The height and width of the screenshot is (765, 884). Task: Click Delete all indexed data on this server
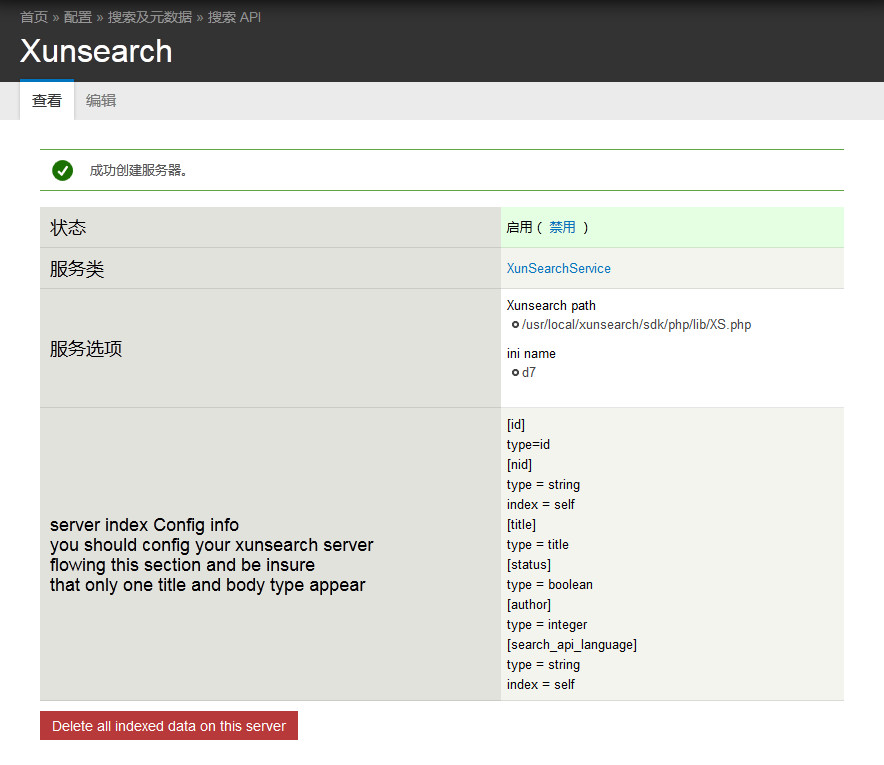pos(169,726)
